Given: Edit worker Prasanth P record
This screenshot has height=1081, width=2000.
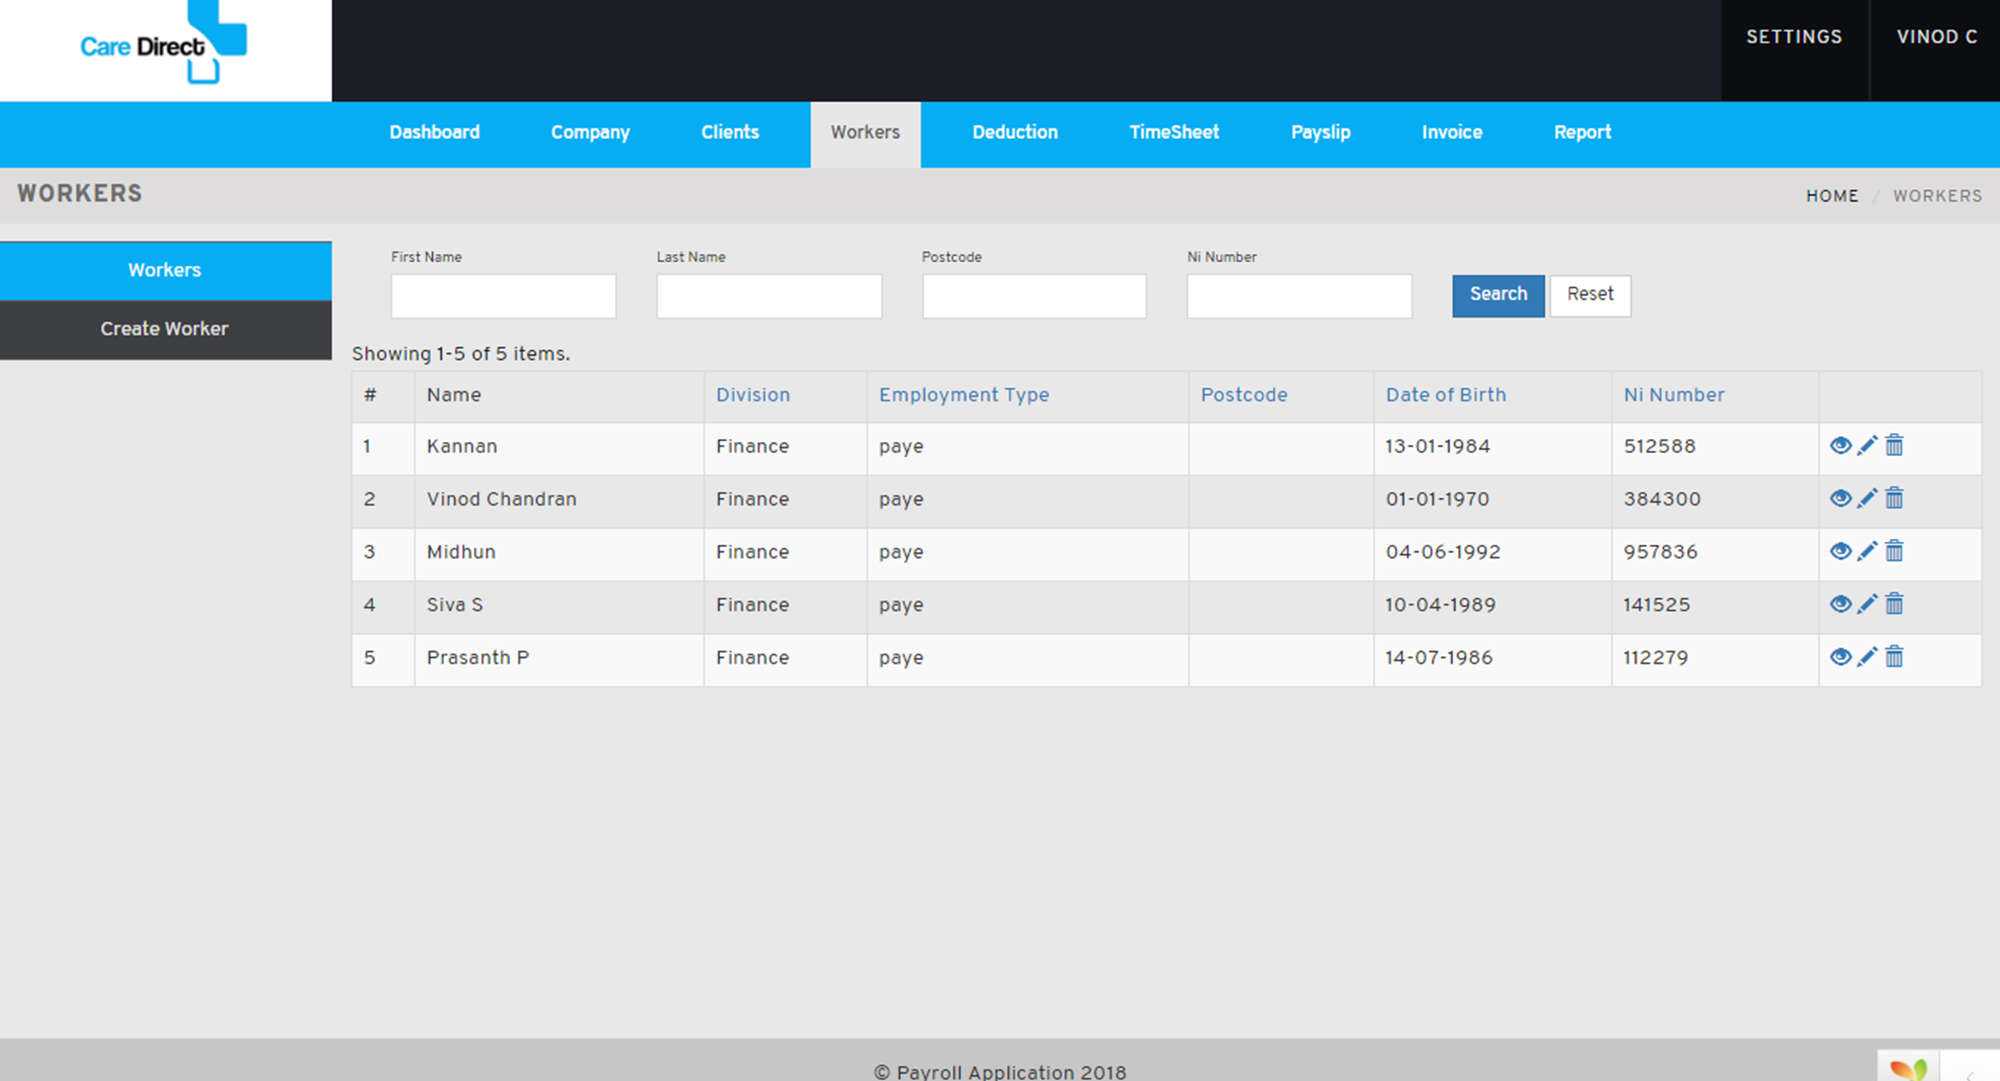Looking at the screenshot, I should pos(1867,658).
